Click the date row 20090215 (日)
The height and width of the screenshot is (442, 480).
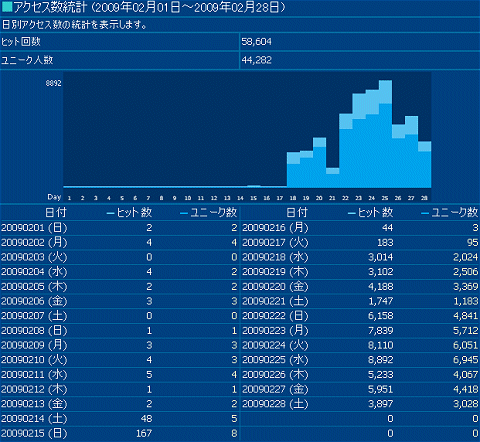[x=34, y=433]
